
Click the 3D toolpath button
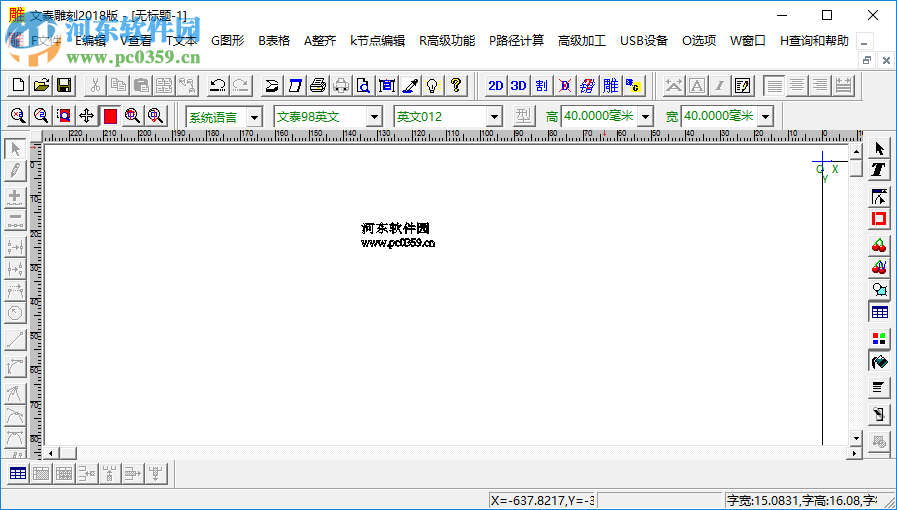point(518,86)
